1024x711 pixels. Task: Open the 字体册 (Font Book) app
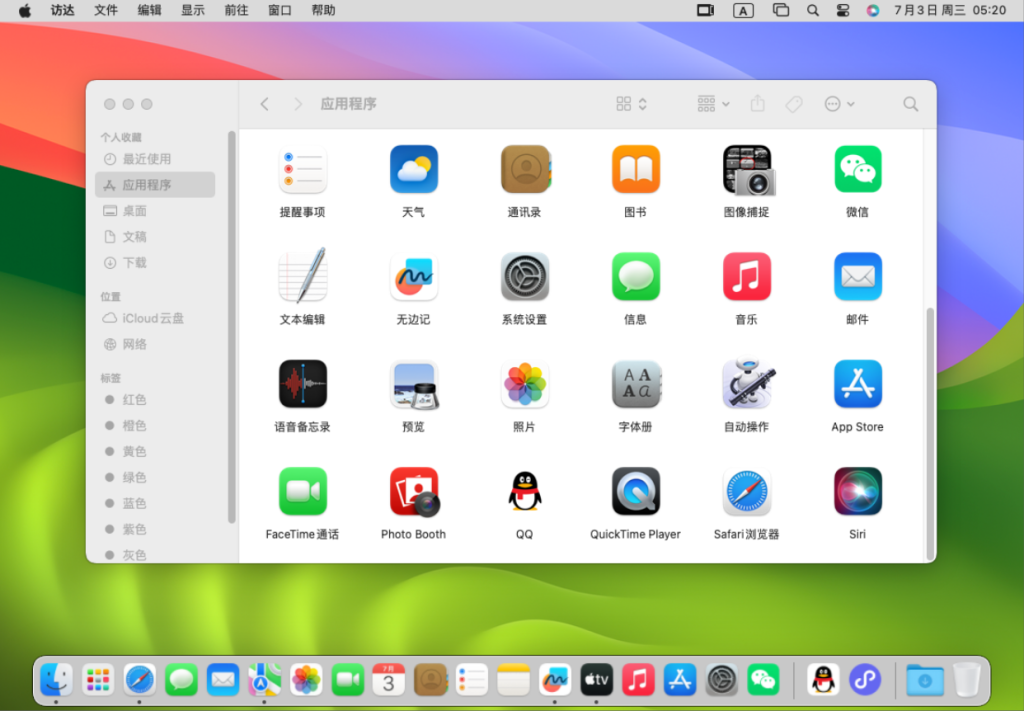pyautogui.click(x=635, y=384)
